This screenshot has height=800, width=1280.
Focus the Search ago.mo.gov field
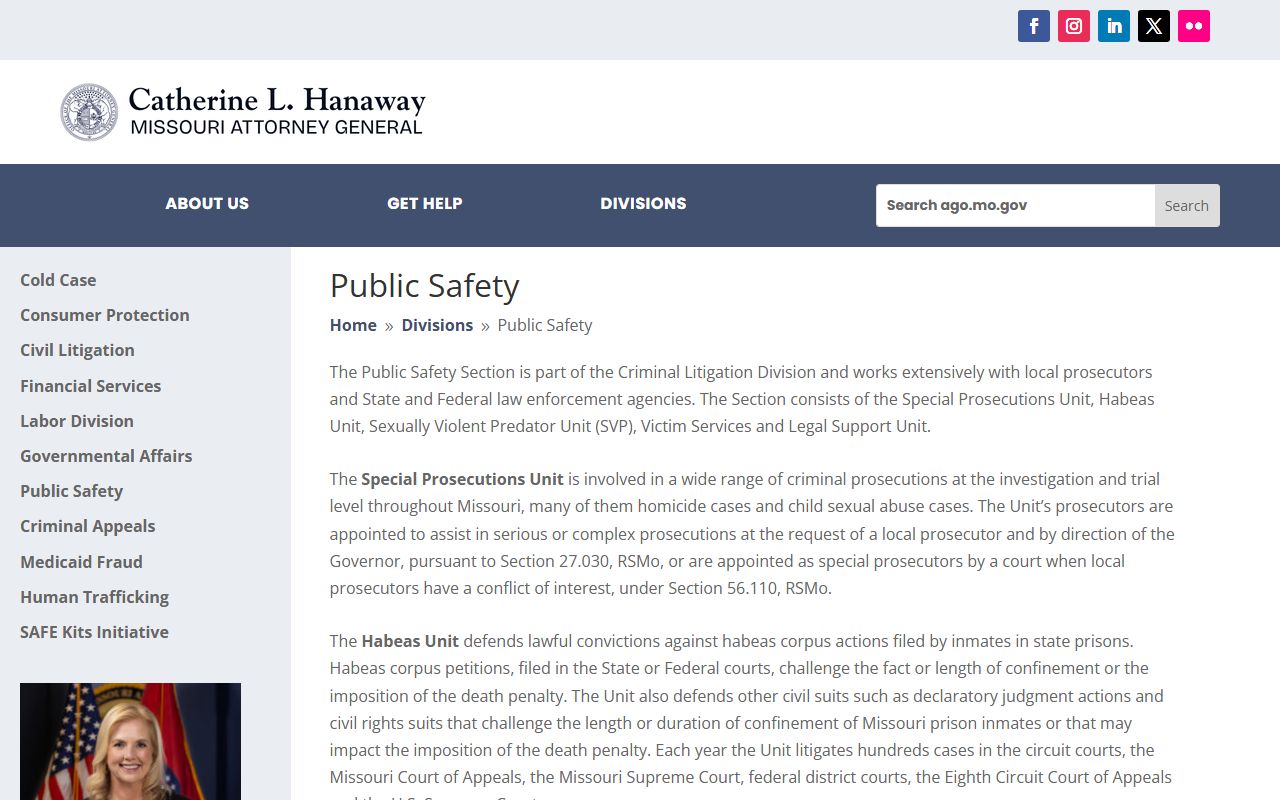1015,205
